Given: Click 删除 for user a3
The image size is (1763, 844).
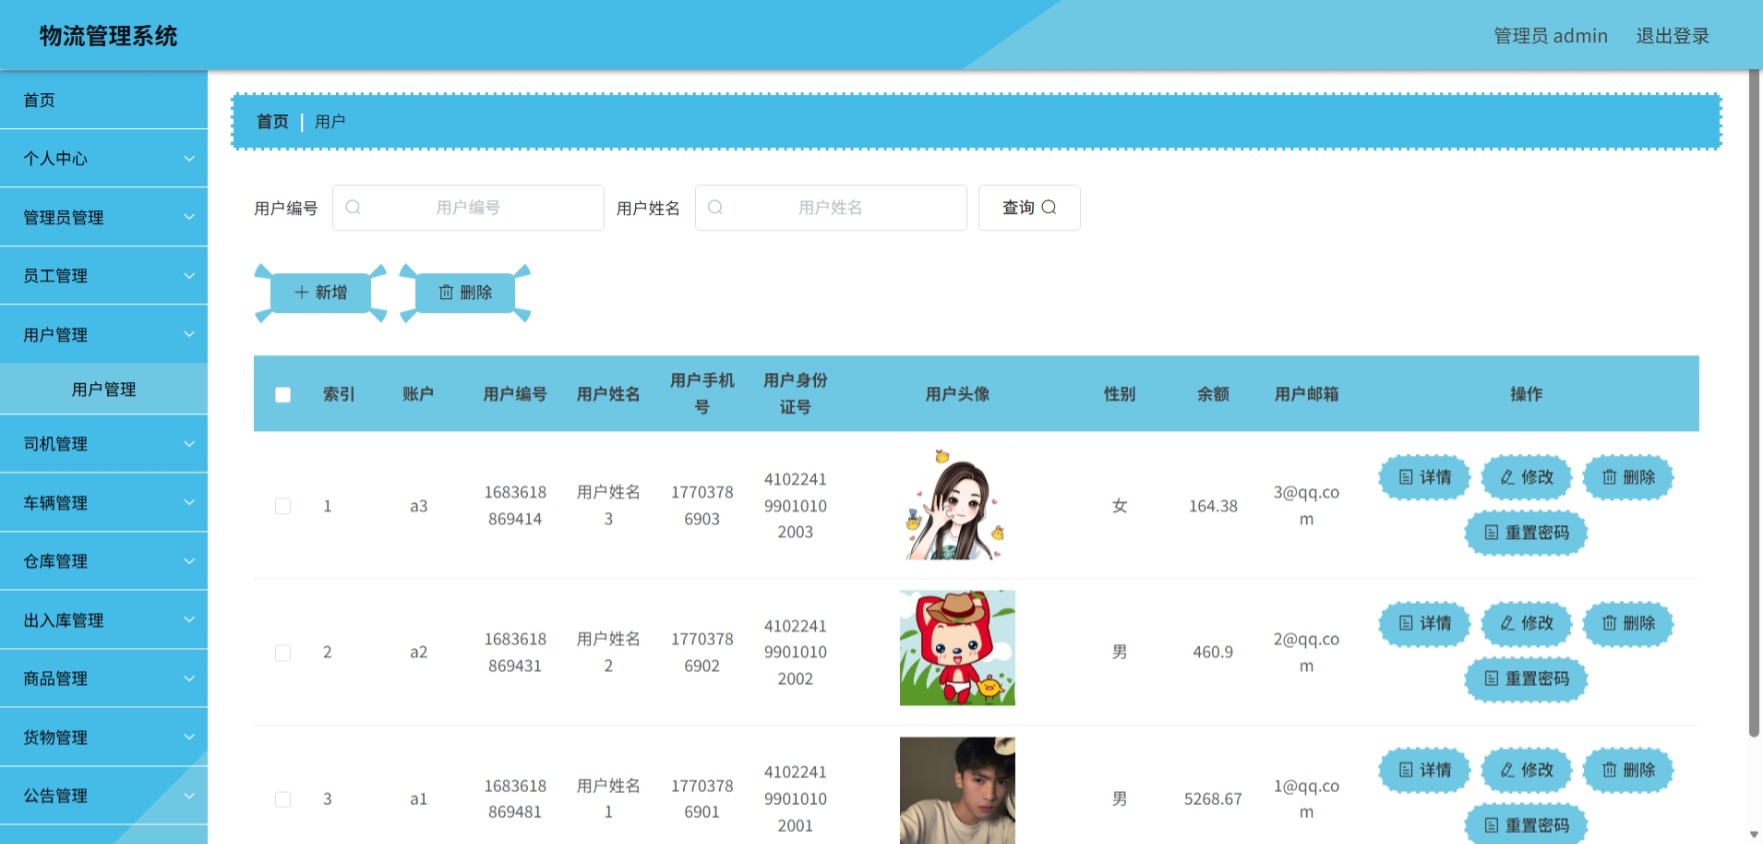Looking at the screenshot, I should (x=1628, y=477).
